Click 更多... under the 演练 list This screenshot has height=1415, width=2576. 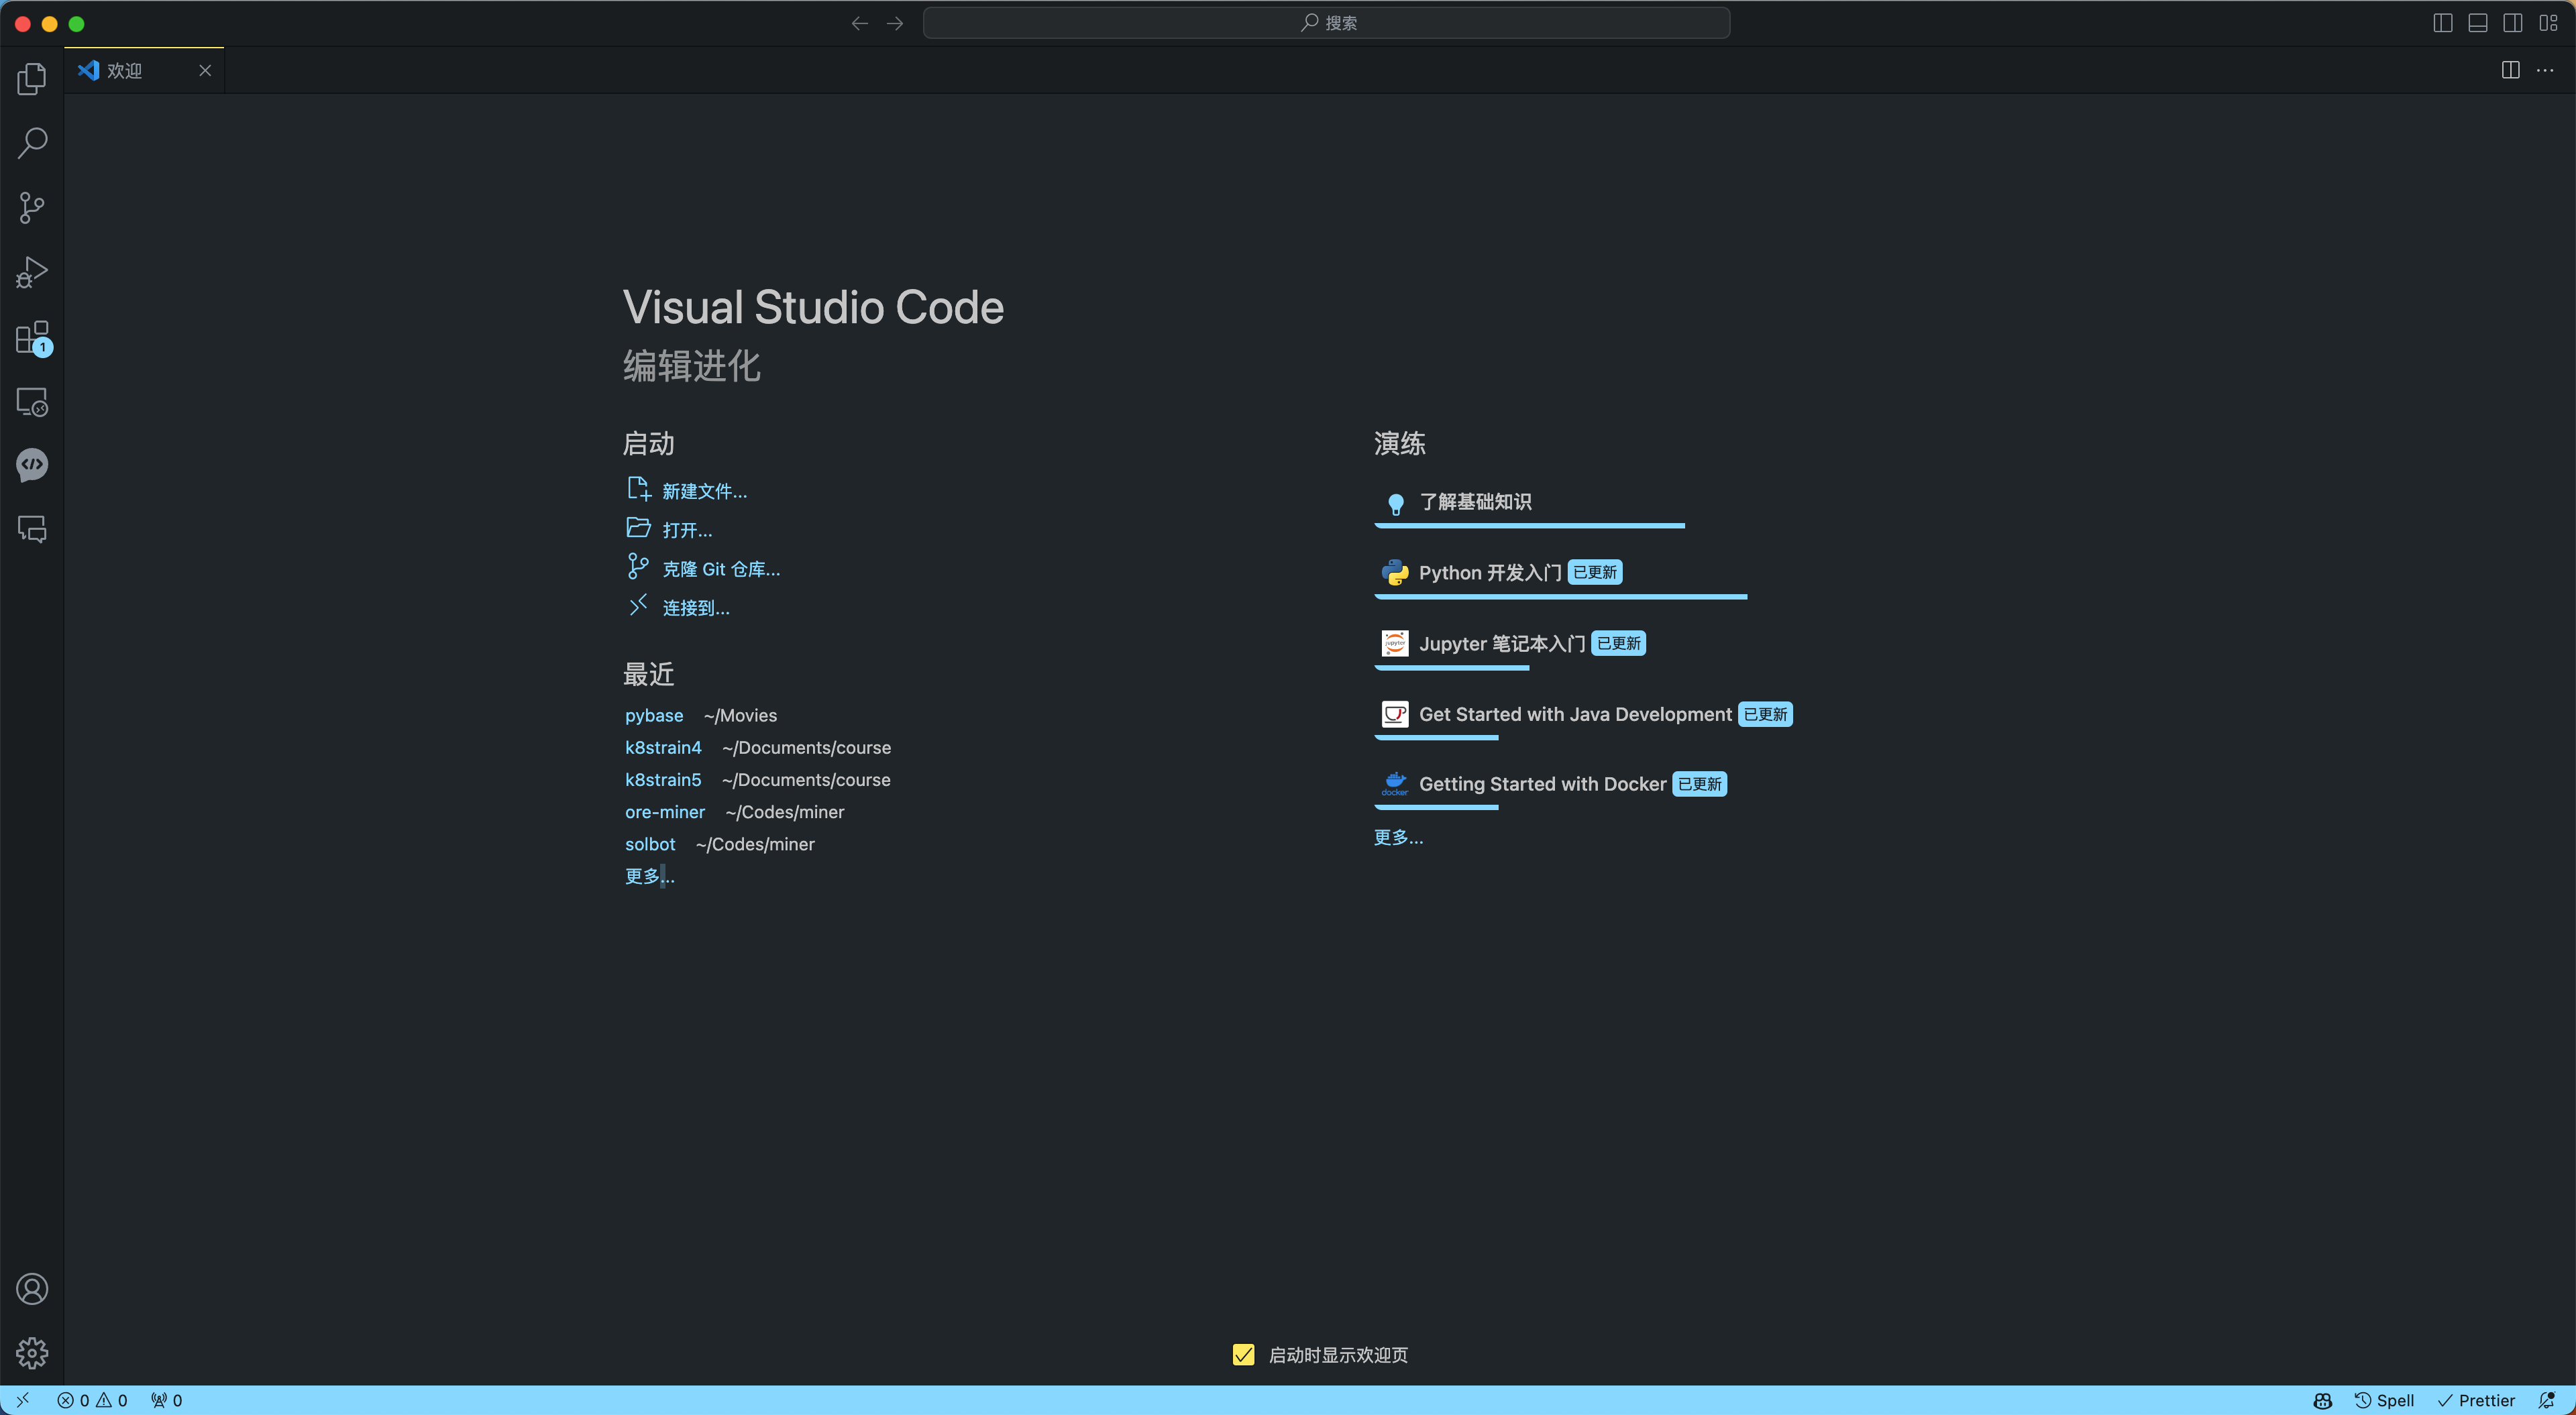tap(1398, 837)
